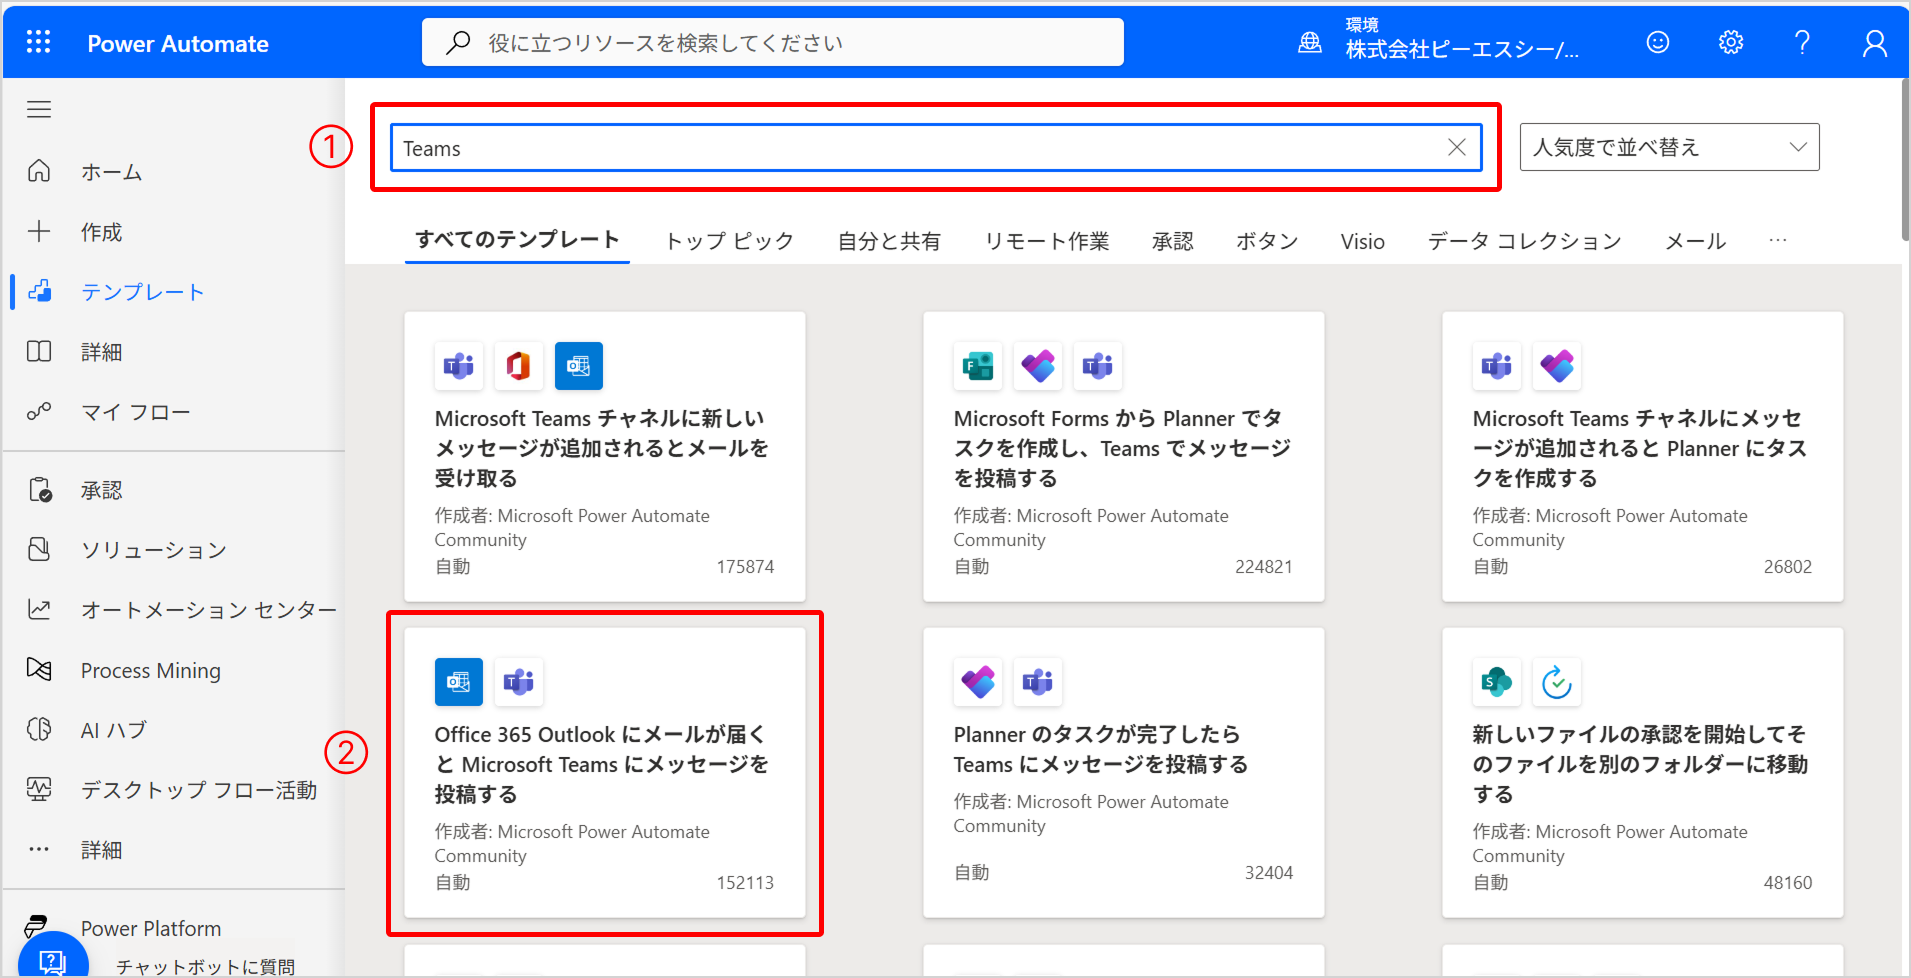The height and width of the screenshot is (978, 1911).
Task: Click the chatbot icon at bottom left
Action: (52, 961)
